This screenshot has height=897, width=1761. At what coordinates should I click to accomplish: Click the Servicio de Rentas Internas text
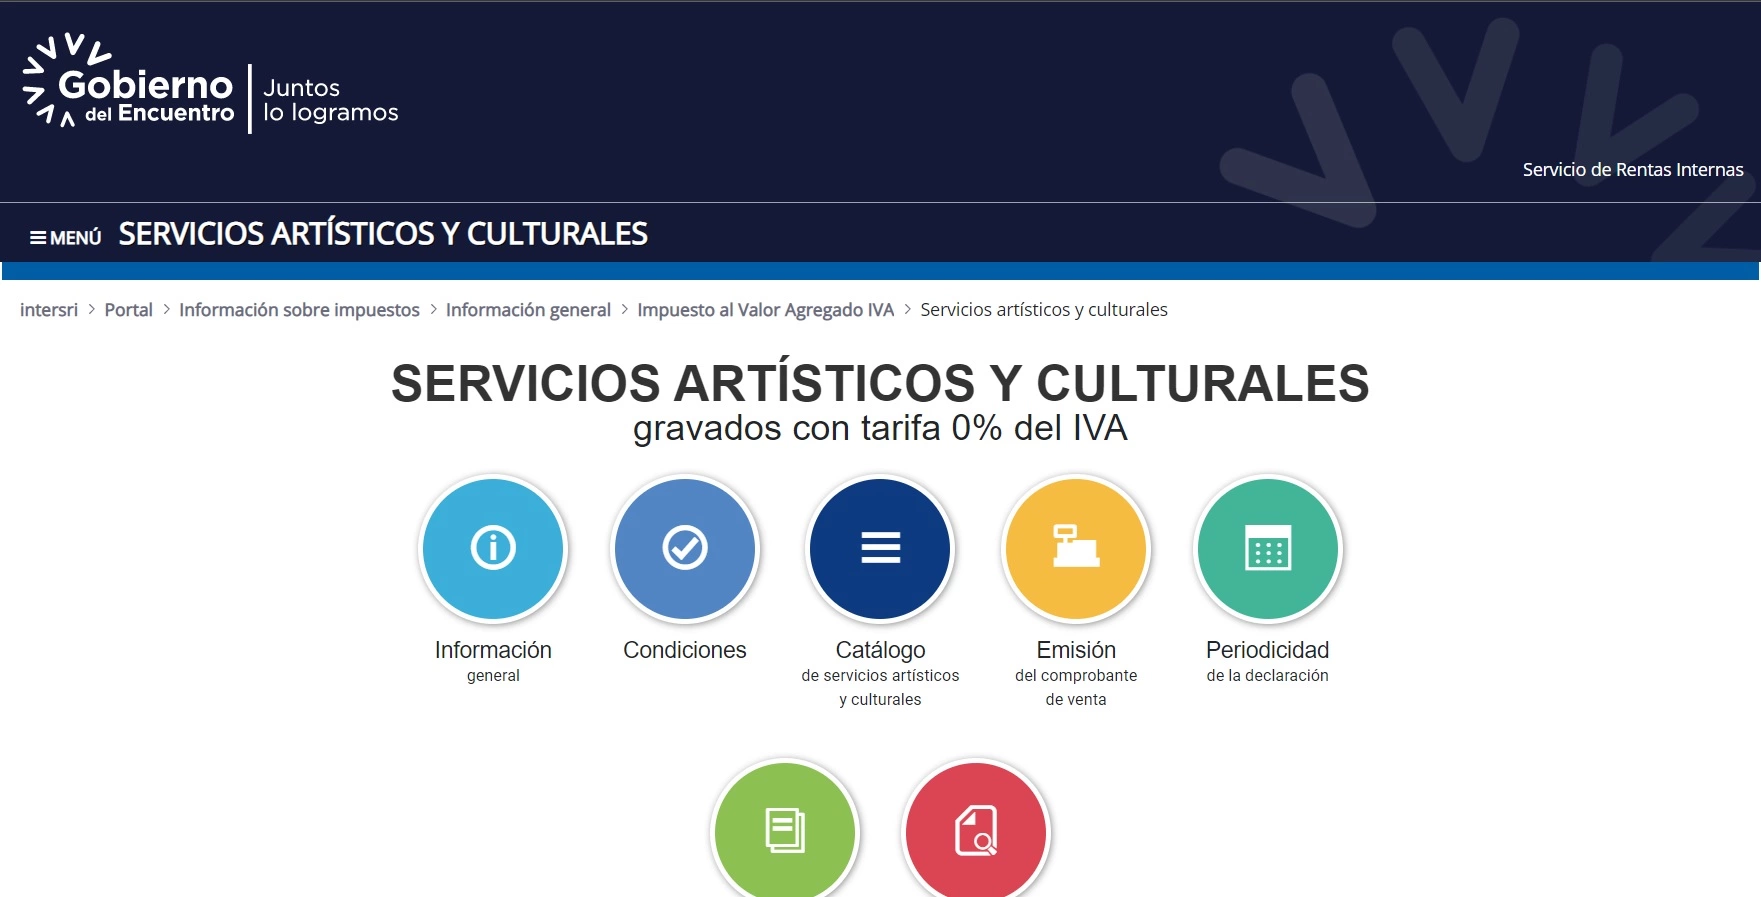click(x=1633, y=170)
